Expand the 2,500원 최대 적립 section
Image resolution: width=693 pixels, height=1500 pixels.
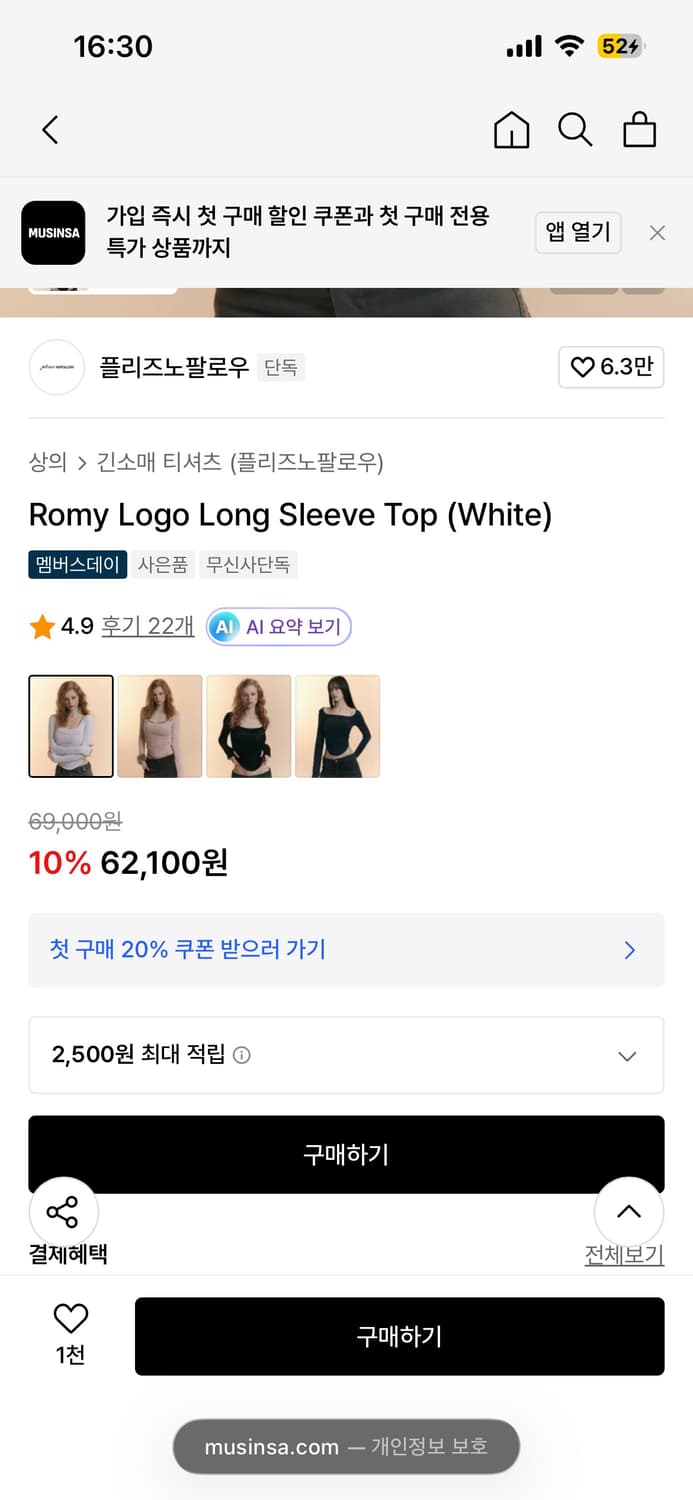point(627,1055)
